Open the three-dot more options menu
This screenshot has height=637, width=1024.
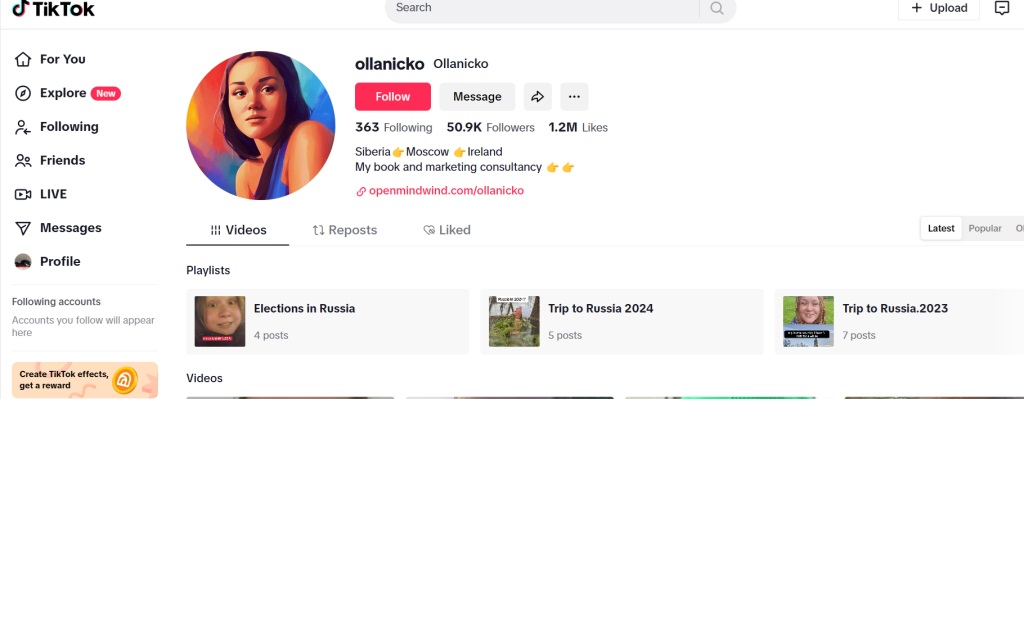(x=574, y=97)
